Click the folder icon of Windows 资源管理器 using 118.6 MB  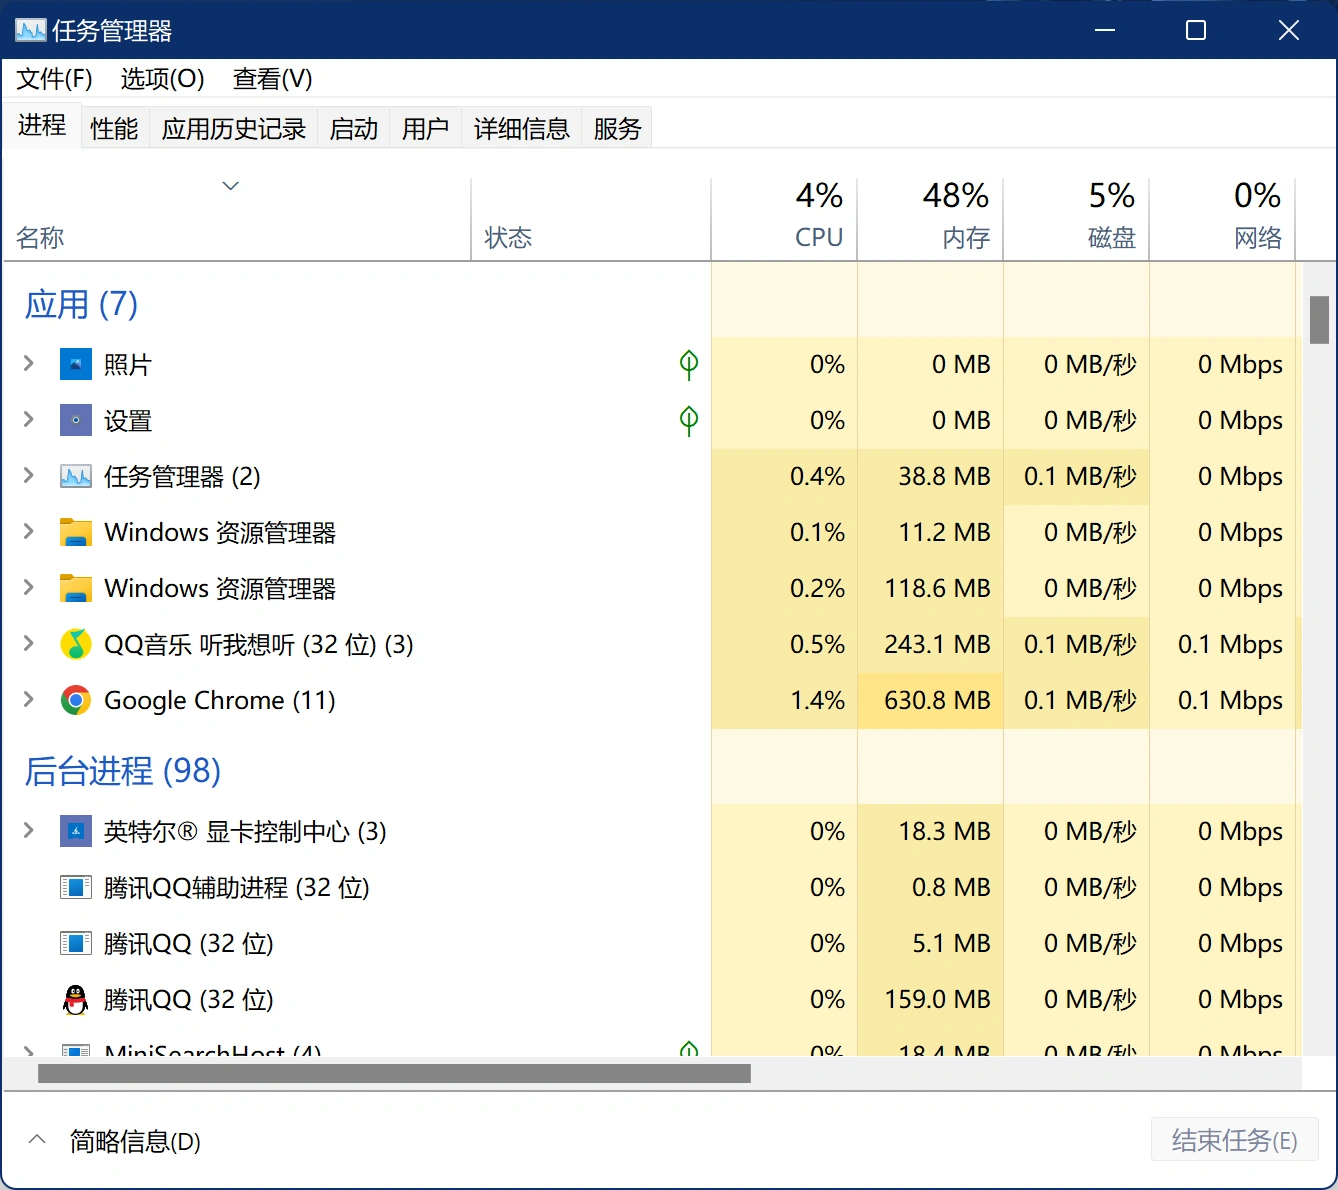[x=76, y=588]
